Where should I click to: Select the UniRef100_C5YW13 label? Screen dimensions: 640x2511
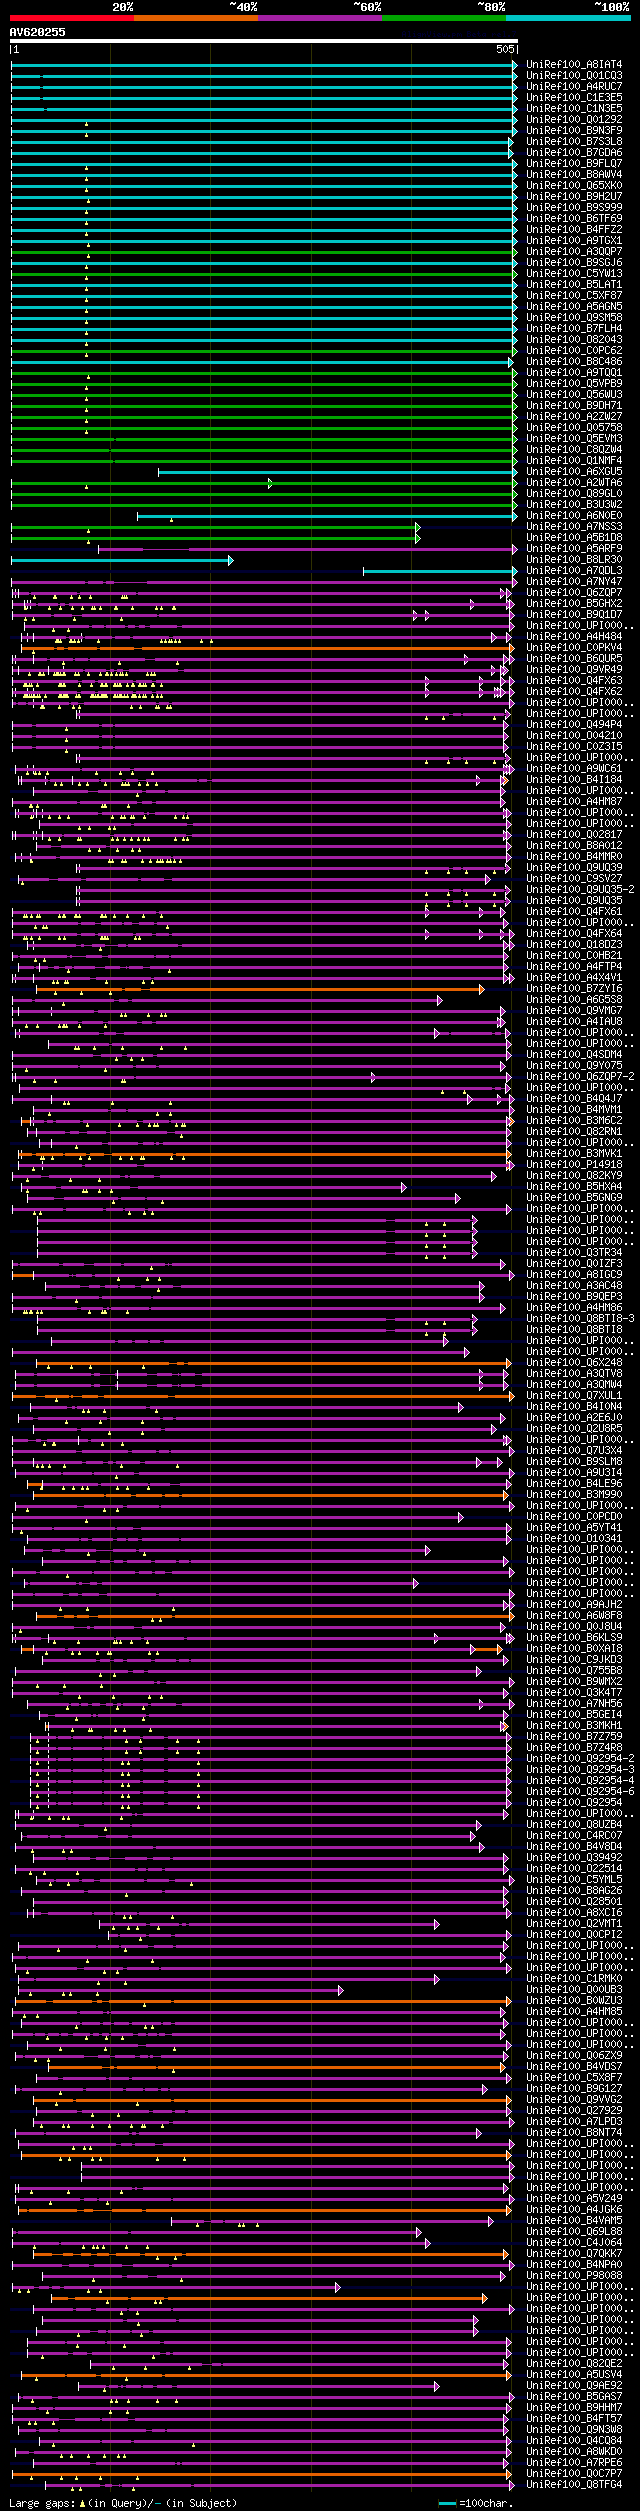tap(574, 274)
